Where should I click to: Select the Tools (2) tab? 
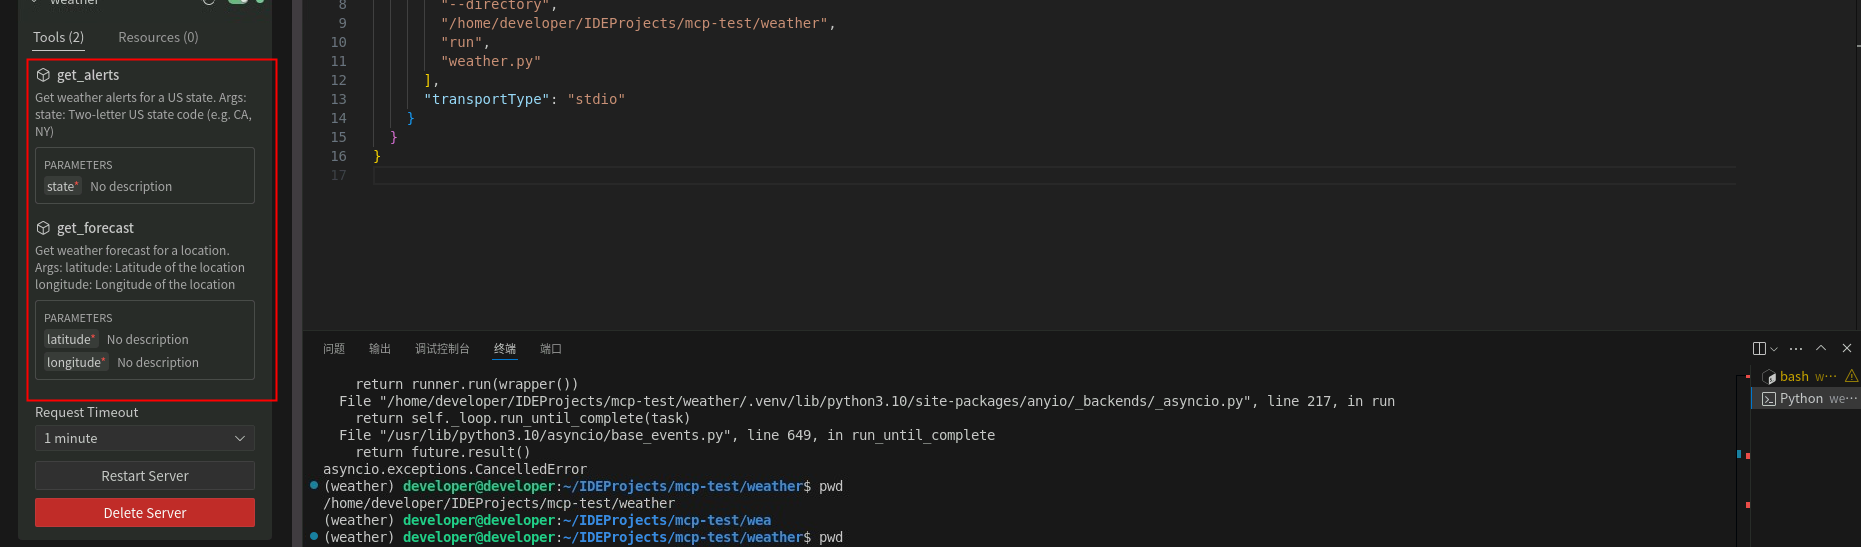[x=58, y=38]
